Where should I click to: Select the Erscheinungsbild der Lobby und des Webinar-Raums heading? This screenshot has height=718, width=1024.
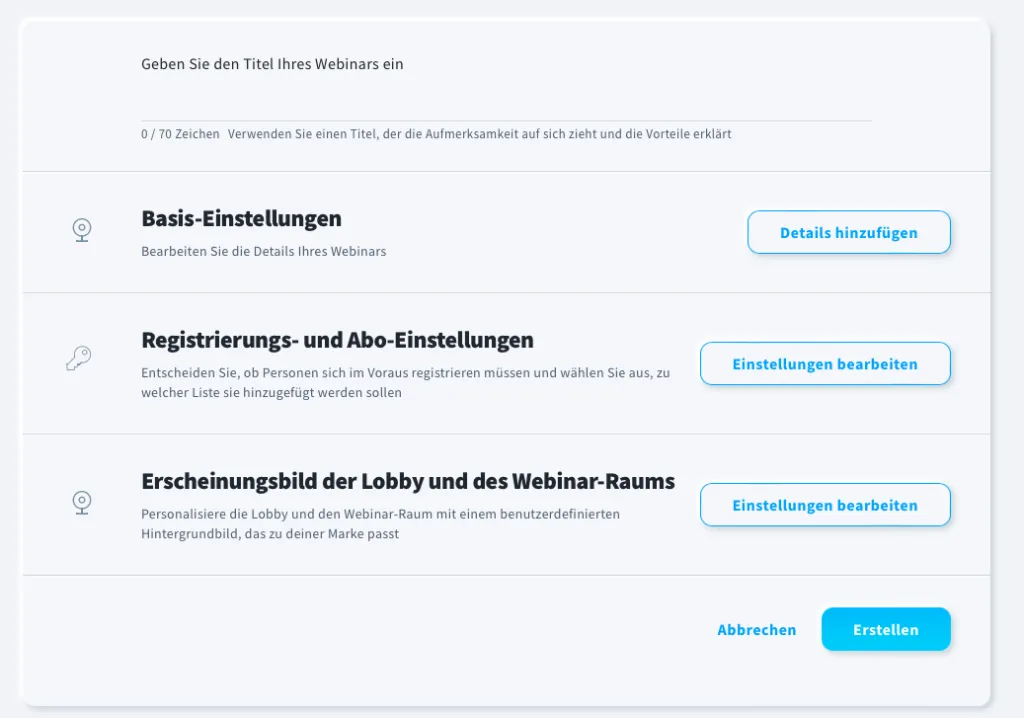(x=408, y=481)
